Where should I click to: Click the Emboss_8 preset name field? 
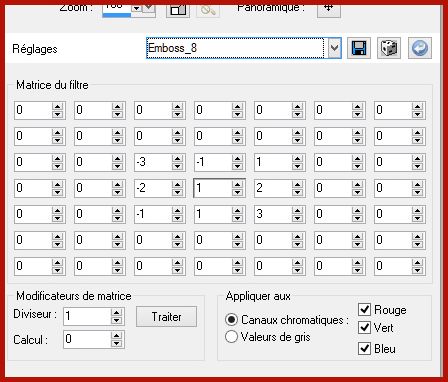pyautogui.click(x=235, y=48)
